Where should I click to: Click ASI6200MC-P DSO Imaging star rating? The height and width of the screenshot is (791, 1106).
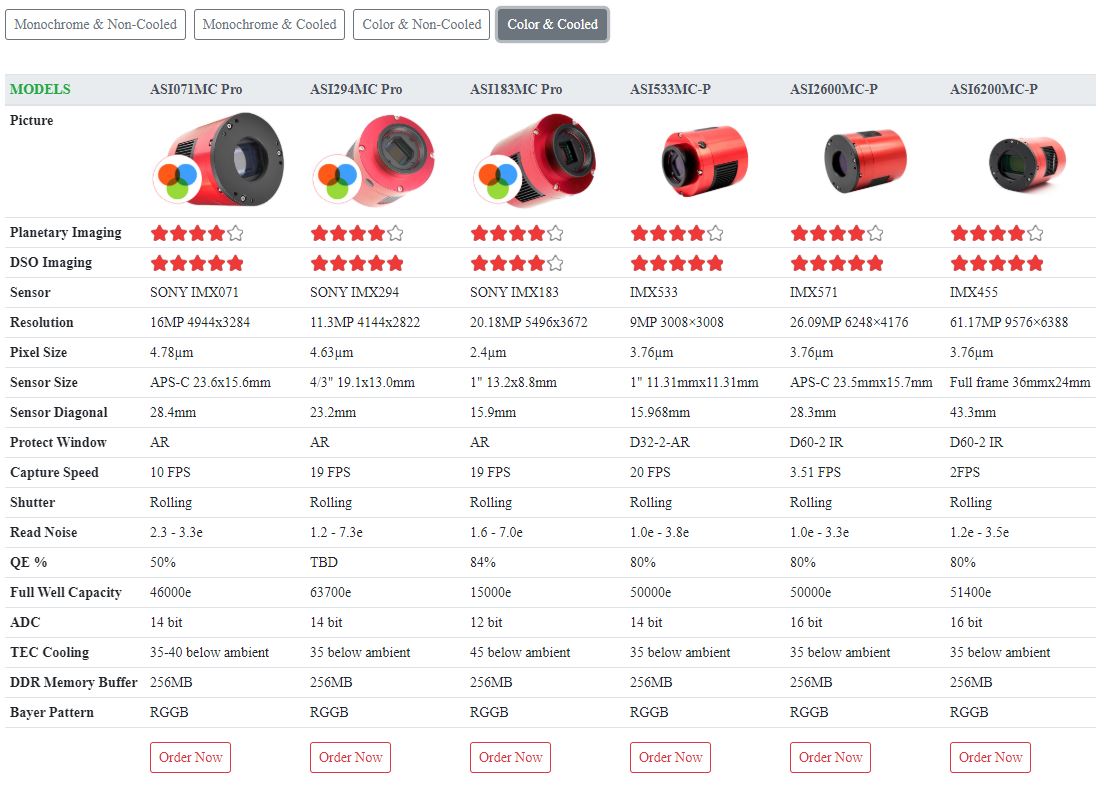(x=997, y=263)
